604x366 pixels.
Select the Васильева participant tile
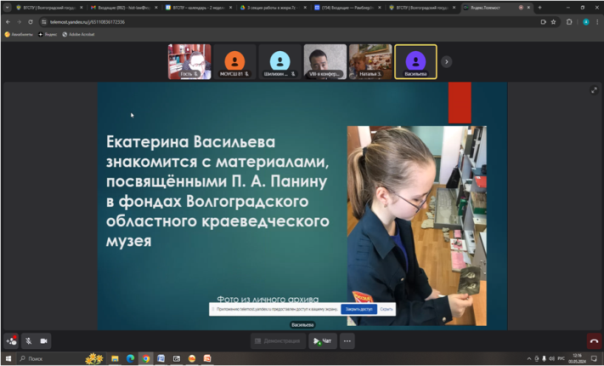[x=416, y=62]
